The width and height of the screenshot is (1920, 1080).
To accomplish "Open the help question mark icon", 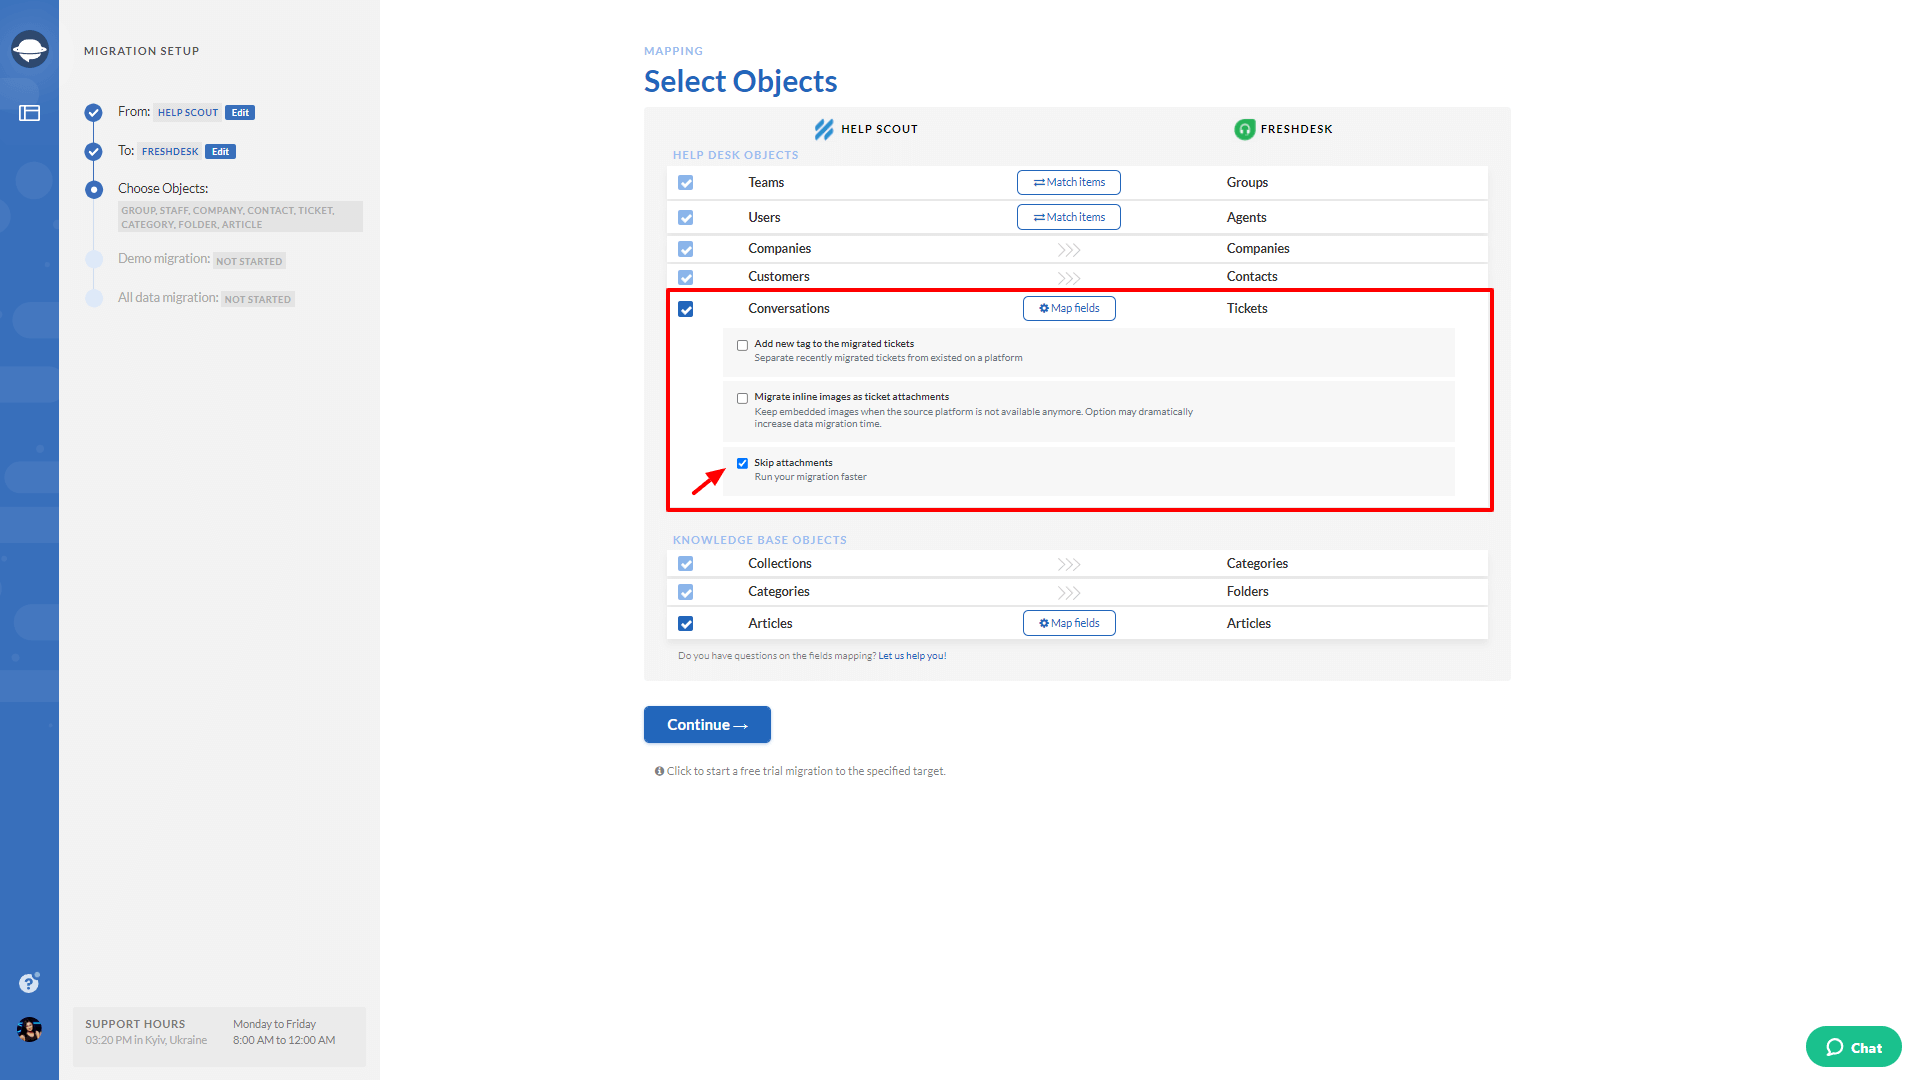I will click(x=29, y=983).
